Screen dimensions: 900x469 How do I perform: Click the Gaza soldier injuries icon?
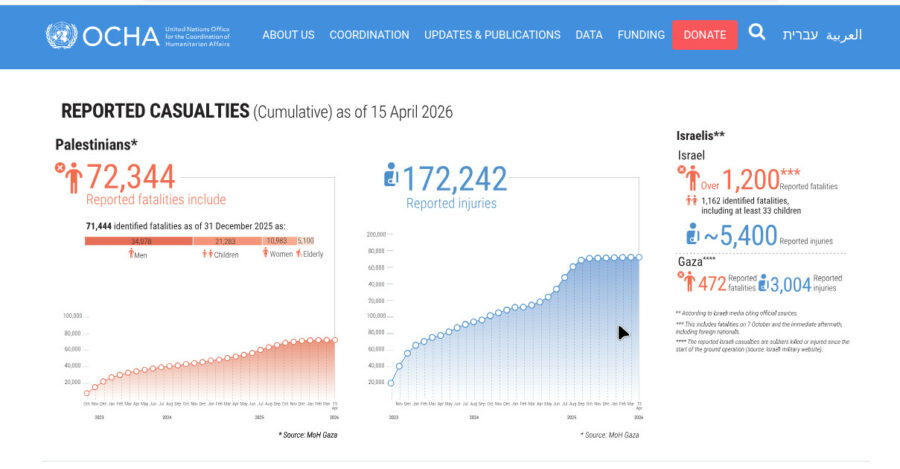(x=767, y=283)
